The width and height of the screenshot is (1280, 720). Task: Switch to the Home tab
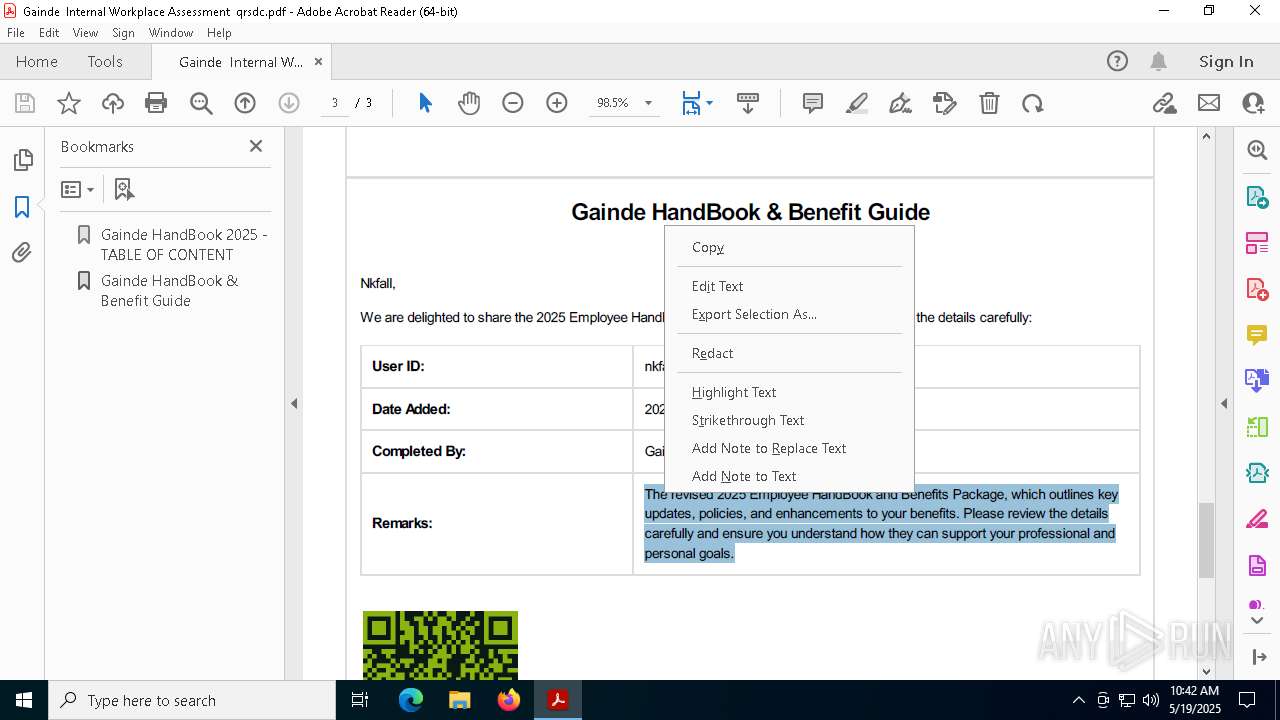37,61
